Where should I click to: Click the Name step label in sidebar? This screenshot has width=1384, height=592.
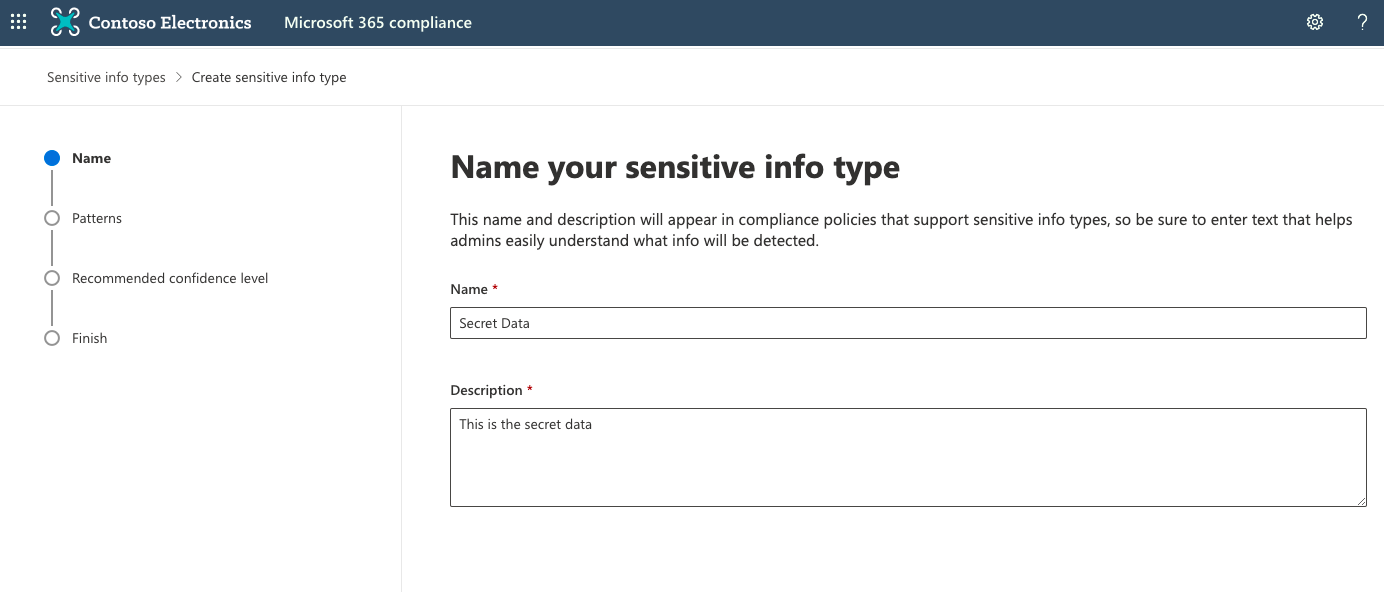pos(91,158)
